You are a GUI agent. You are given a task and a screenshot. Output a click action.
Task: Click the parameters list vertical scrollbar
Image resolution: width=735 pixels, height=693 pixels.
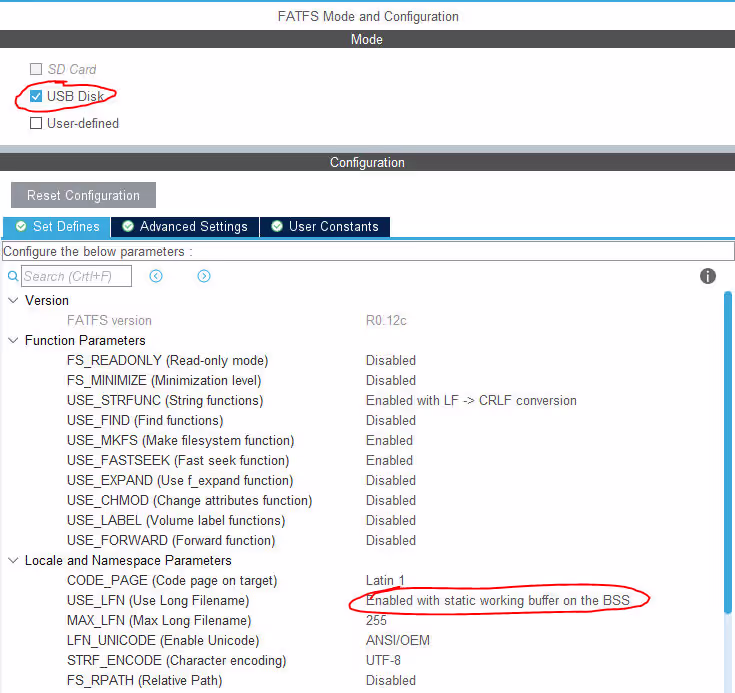pos(728,452)
